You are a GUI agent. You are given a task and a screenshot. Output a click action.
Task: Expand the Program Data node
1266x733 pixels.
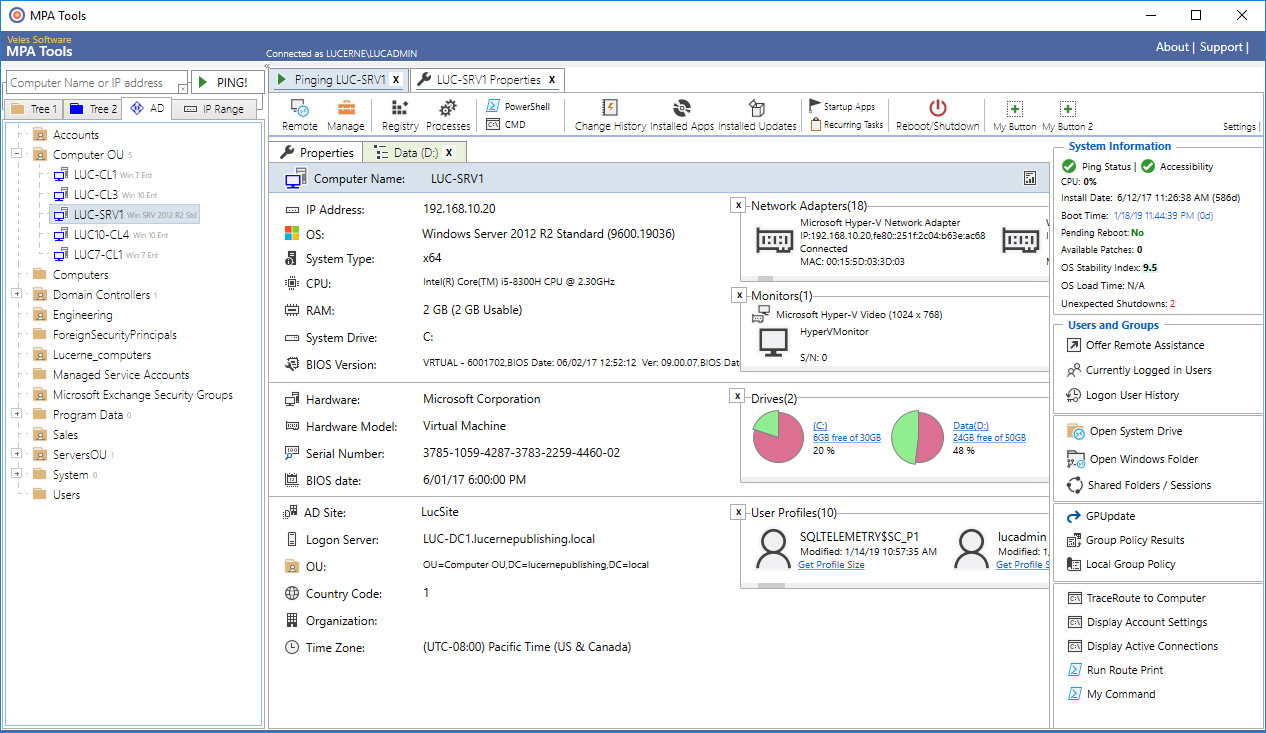click(x=17, y=414)
